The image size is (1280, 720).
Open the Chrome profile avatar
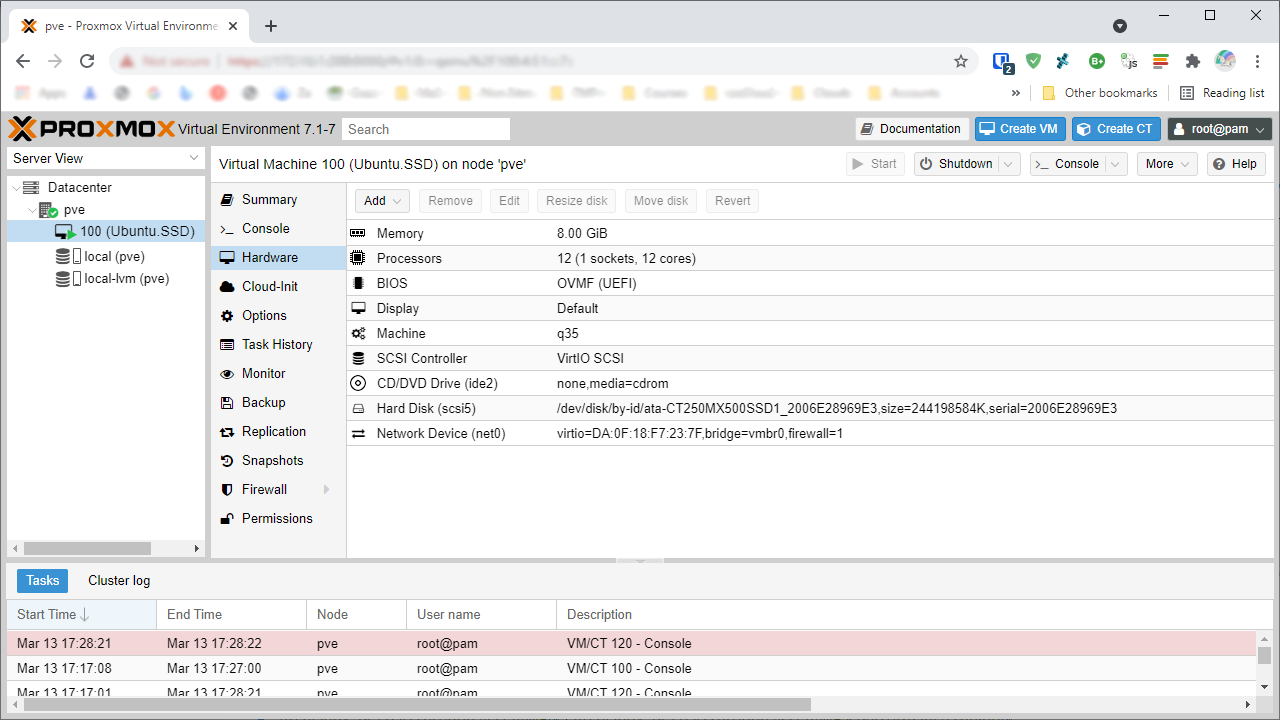[1225, 61]
